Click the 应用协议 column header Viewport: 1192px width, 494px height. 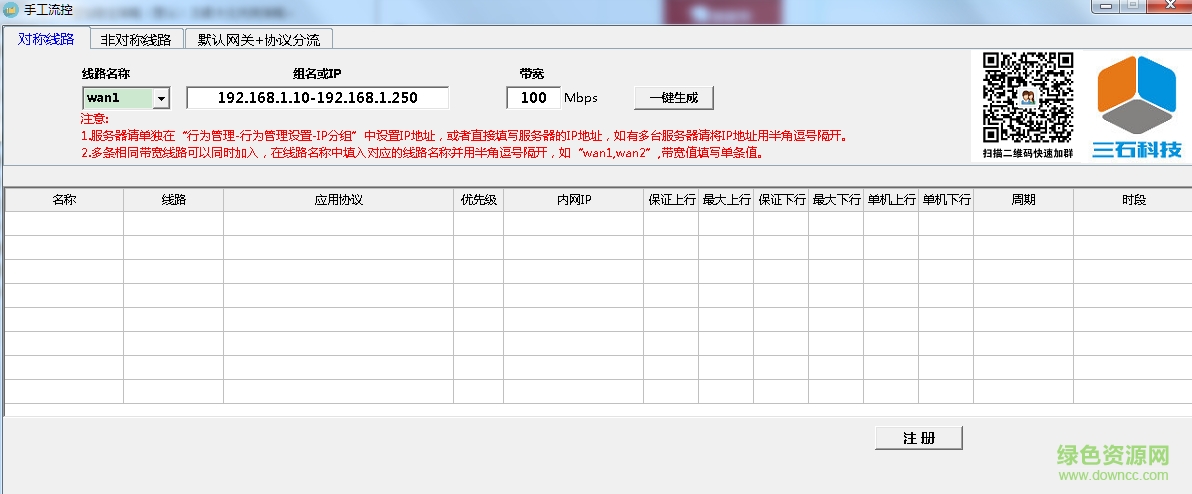(338, 200)
